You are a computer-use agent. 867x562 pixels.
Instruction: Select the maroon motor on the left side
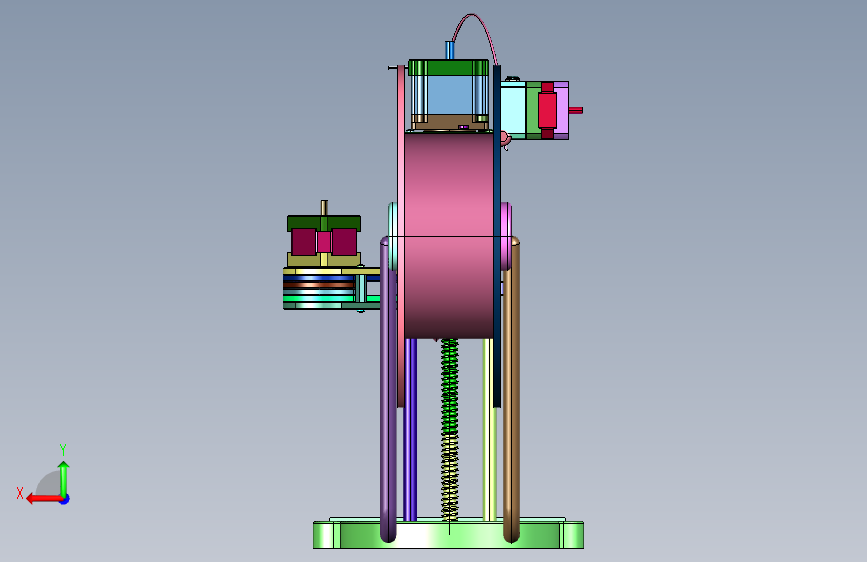tap(324, 241)
